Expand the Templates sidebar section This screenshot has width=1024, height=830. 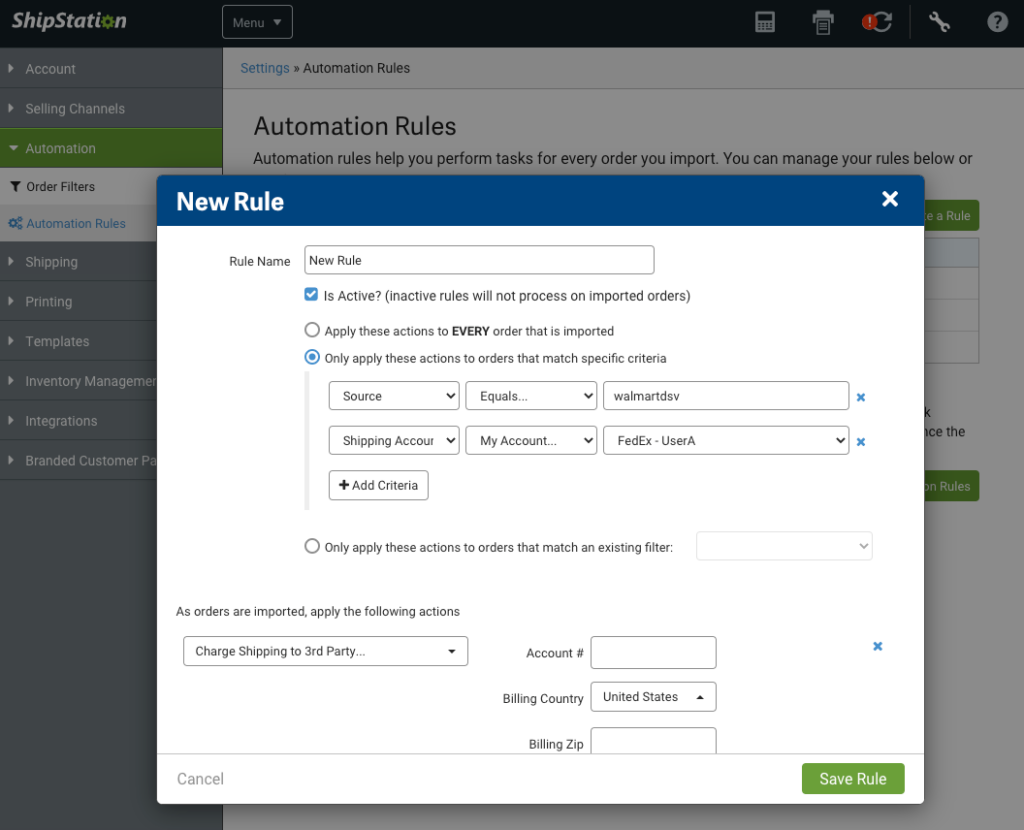(78, 342)
